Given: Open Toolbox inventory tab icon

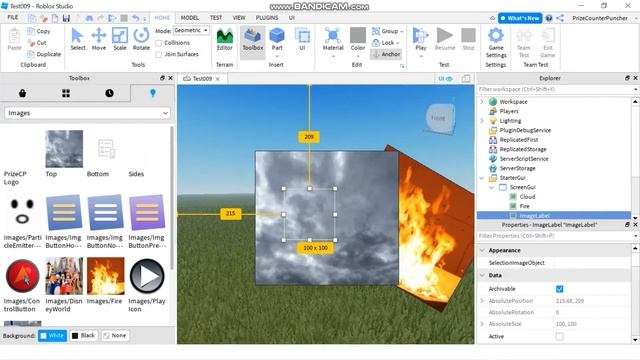Looking at the screenshot, I should (x=22, y=93).
